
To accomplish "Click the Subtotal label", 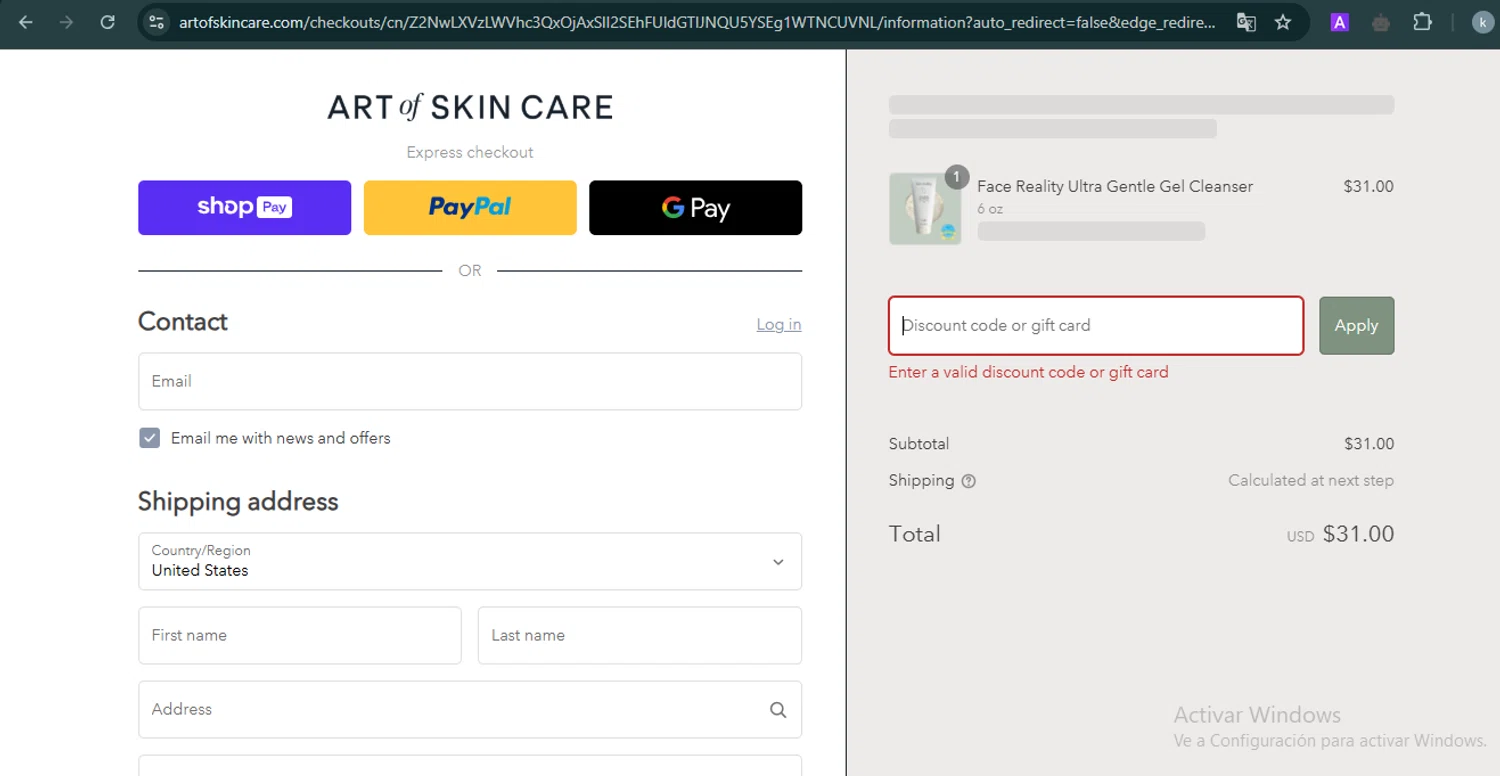I will tap(919, 444).
